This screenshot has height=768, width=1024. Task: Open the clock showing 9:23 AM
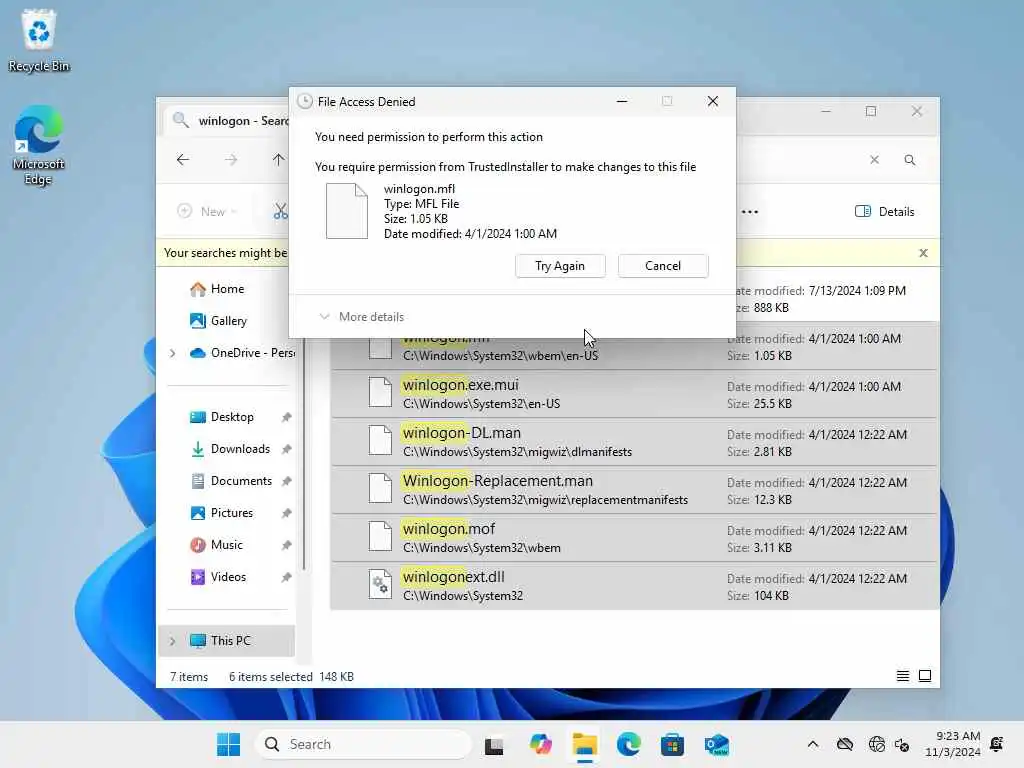coord(952,744)
